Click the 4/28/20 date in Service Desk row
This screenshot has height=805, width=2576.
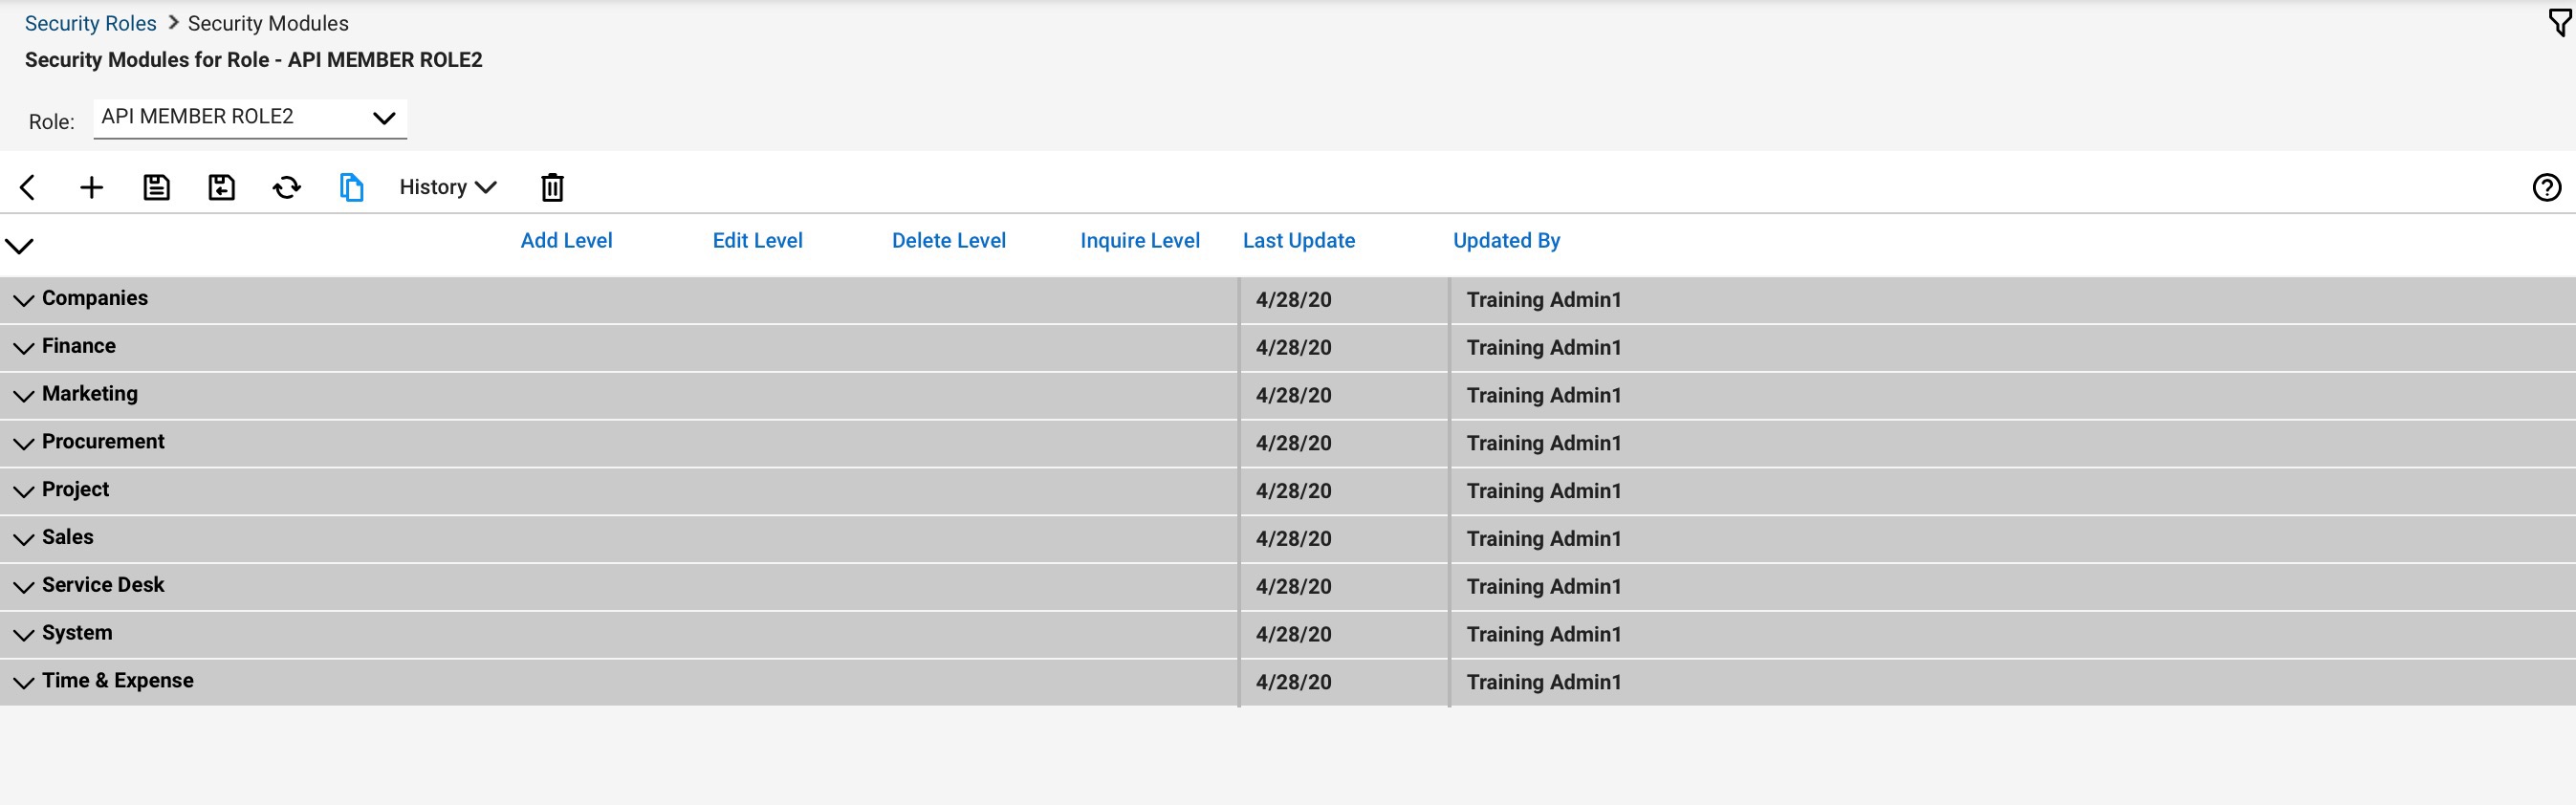pos(1293,587)
